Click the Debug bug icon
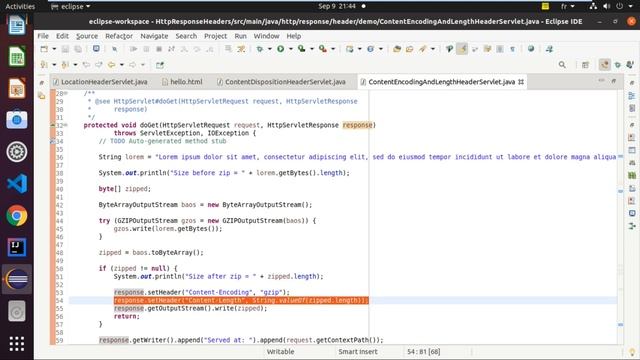 260,49
